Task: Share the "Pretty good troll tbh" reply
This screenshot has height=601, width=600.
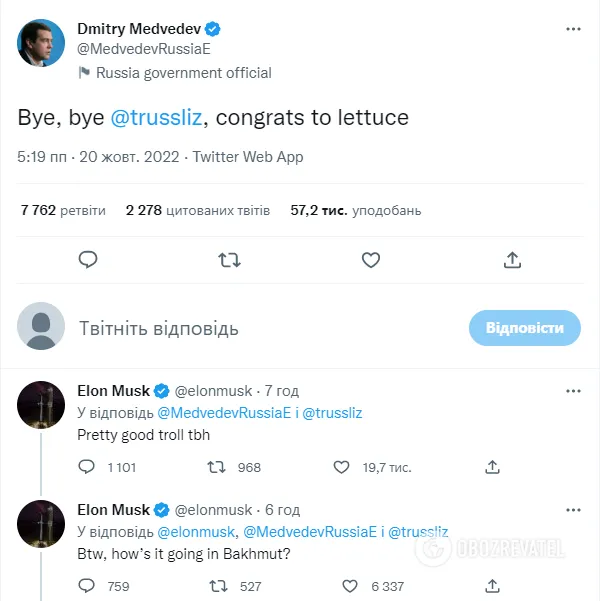Action: click(492, 467)
